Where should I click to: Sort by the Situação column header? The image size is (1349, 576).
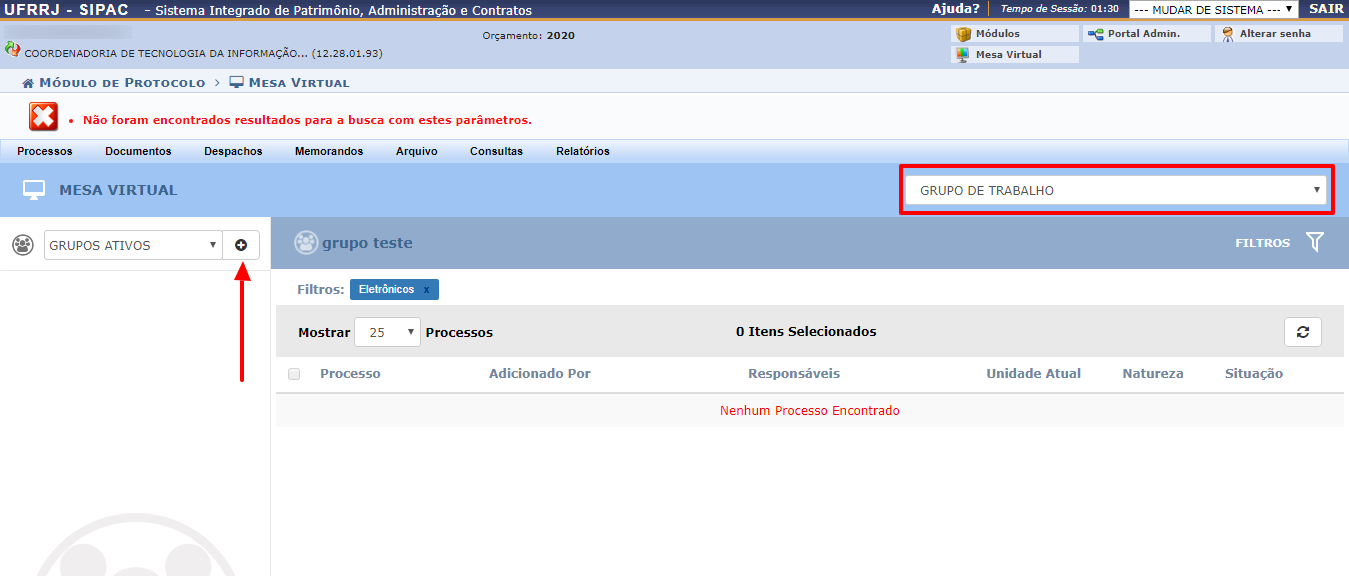click(x=1253, y=374)
